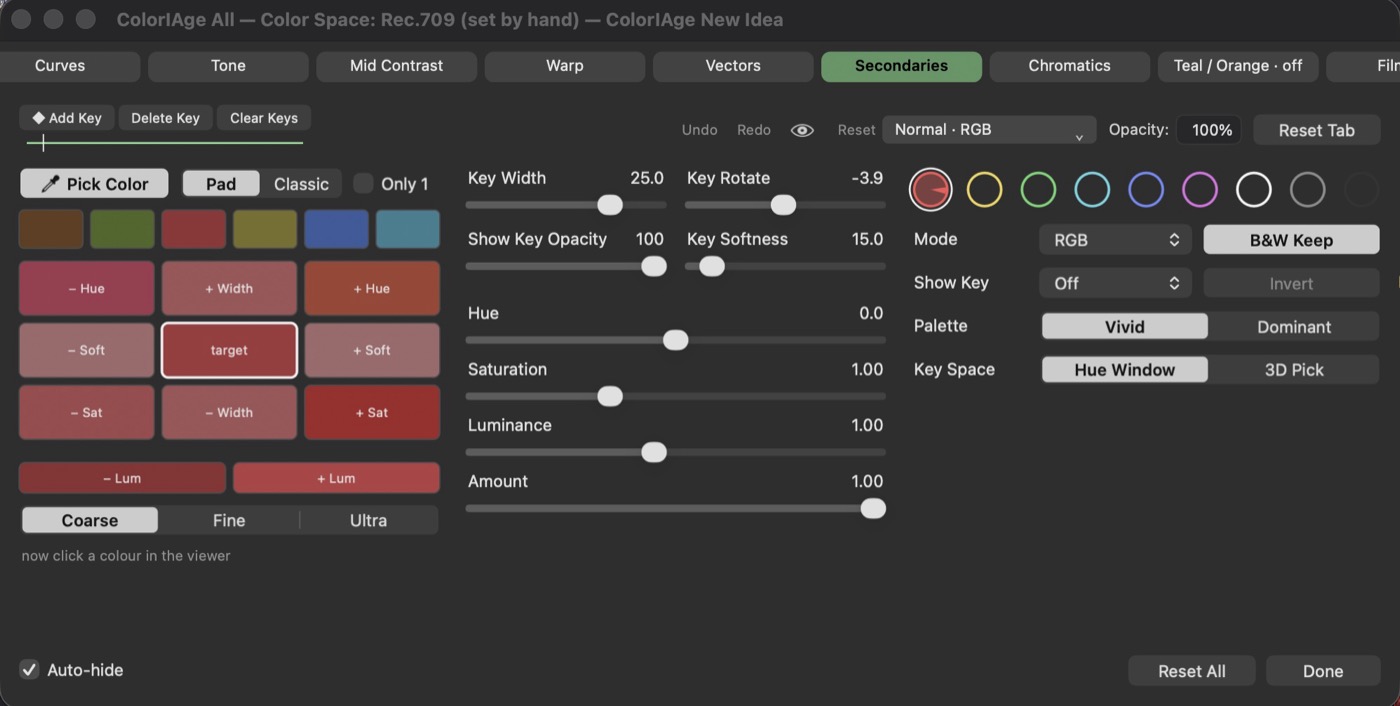
Task: Select the gray color key circle
Action: (x=1308, y=189)
